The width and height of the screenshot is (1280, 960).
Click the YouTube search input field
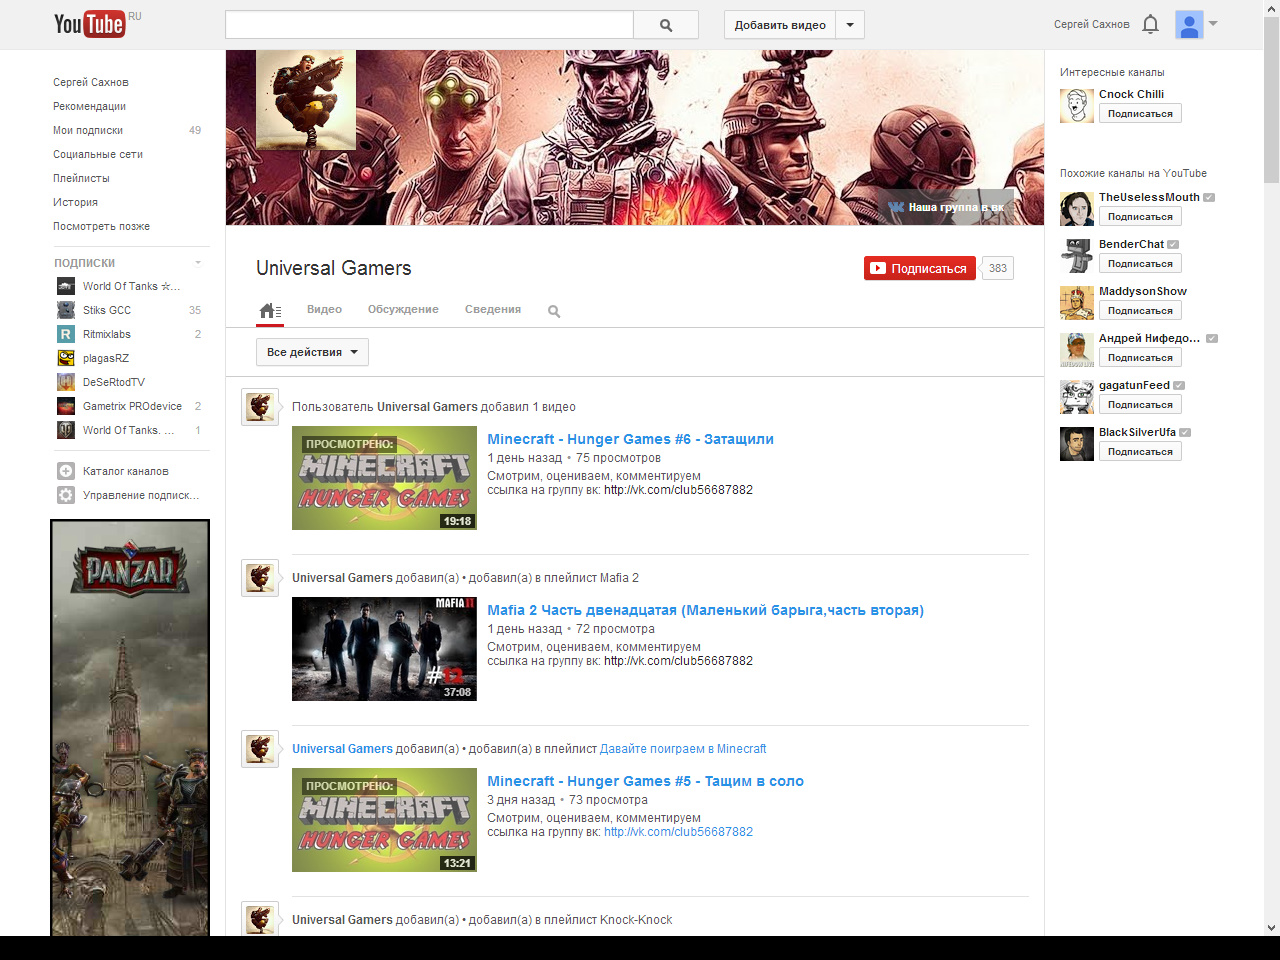430,25
